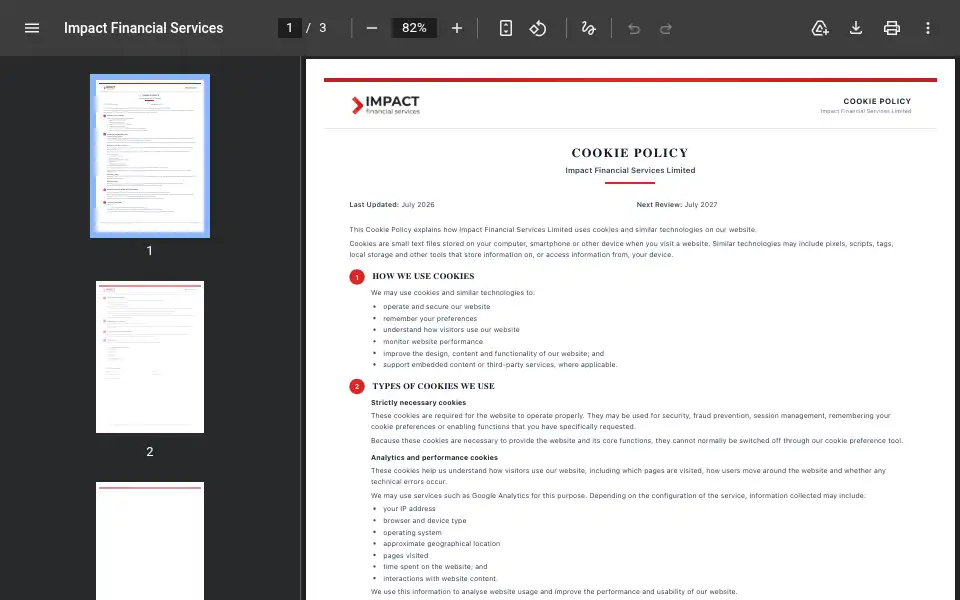Print the document

click(x=892, y=28)
